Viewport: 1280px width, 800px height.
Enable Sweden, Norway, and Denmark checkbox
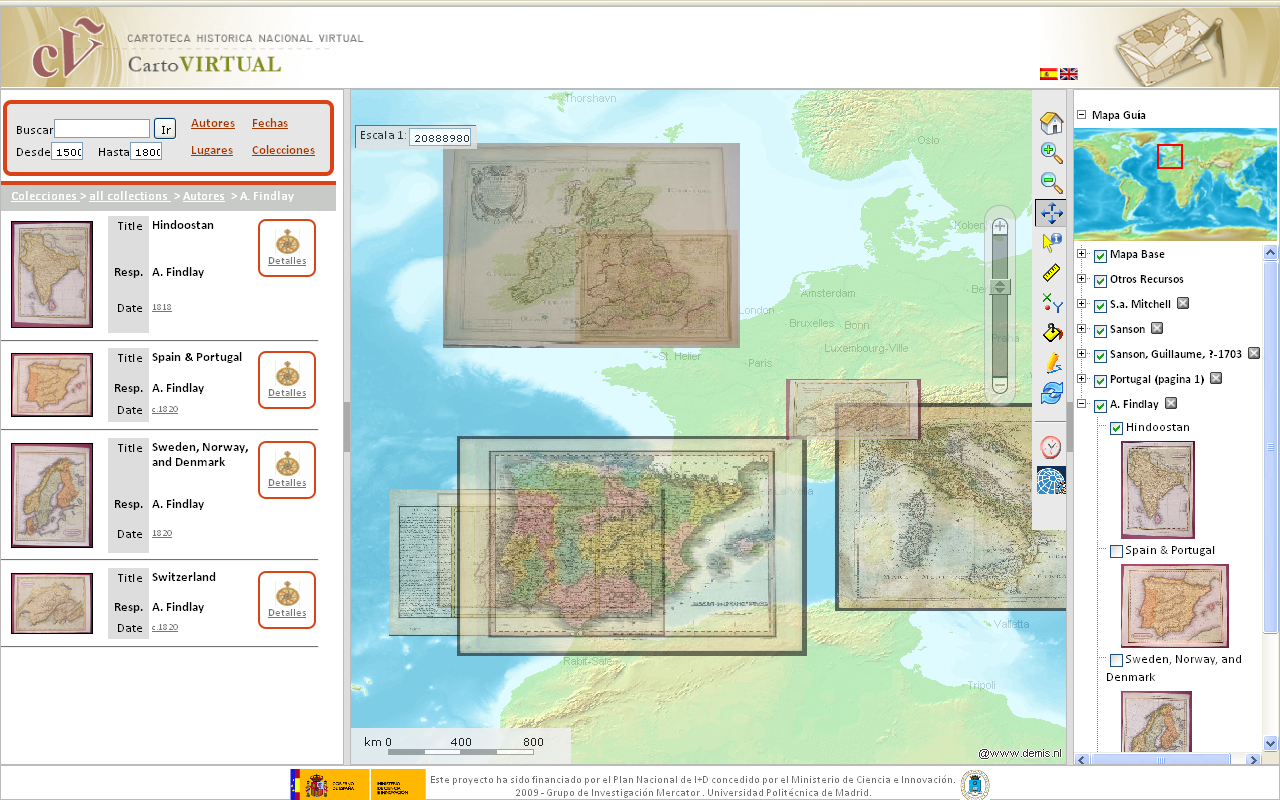[1116, 660]
